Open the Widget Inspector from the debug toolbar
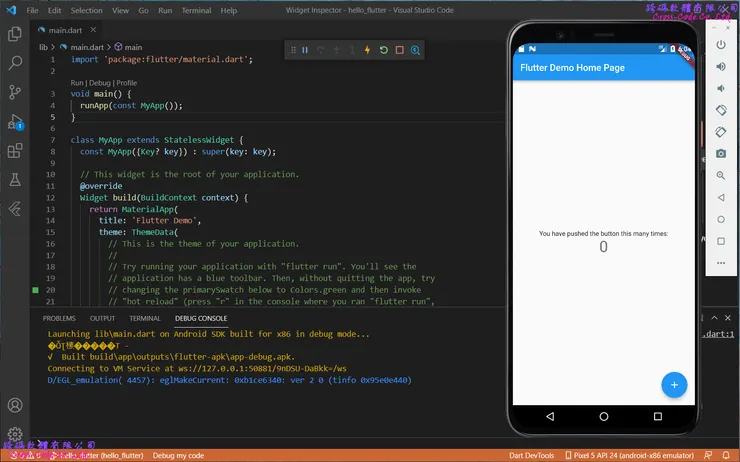Screen dimensions: 740x462 click(x=415, y=50)
